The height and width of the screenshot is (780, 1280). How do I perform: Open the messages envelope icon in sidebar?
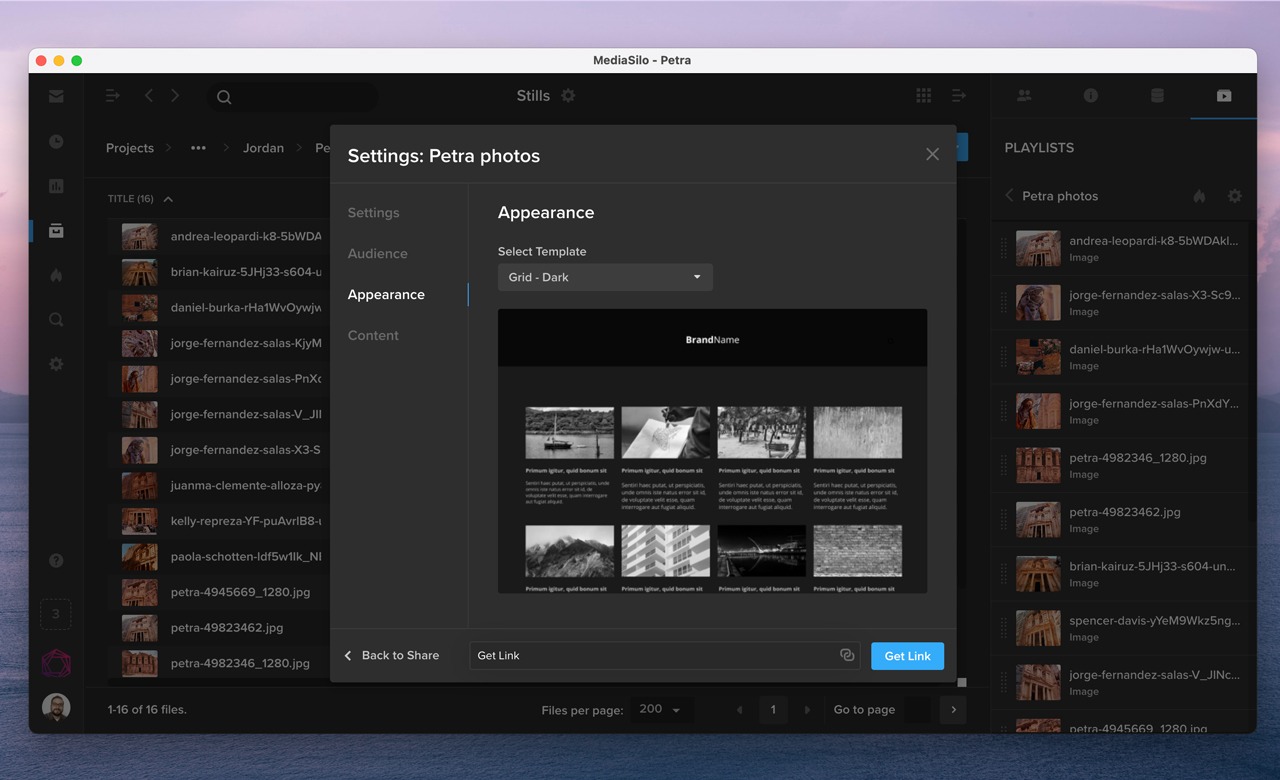coord(55,96)
